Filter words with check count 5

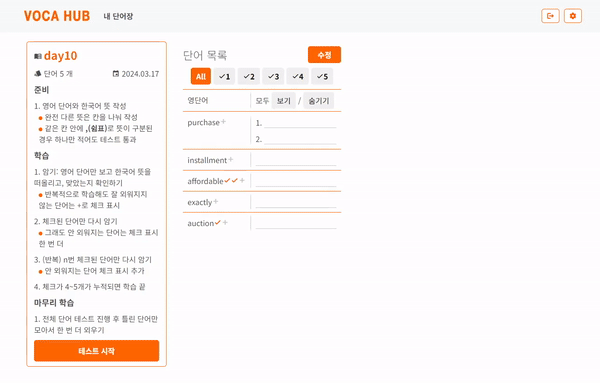coord(322,76)
